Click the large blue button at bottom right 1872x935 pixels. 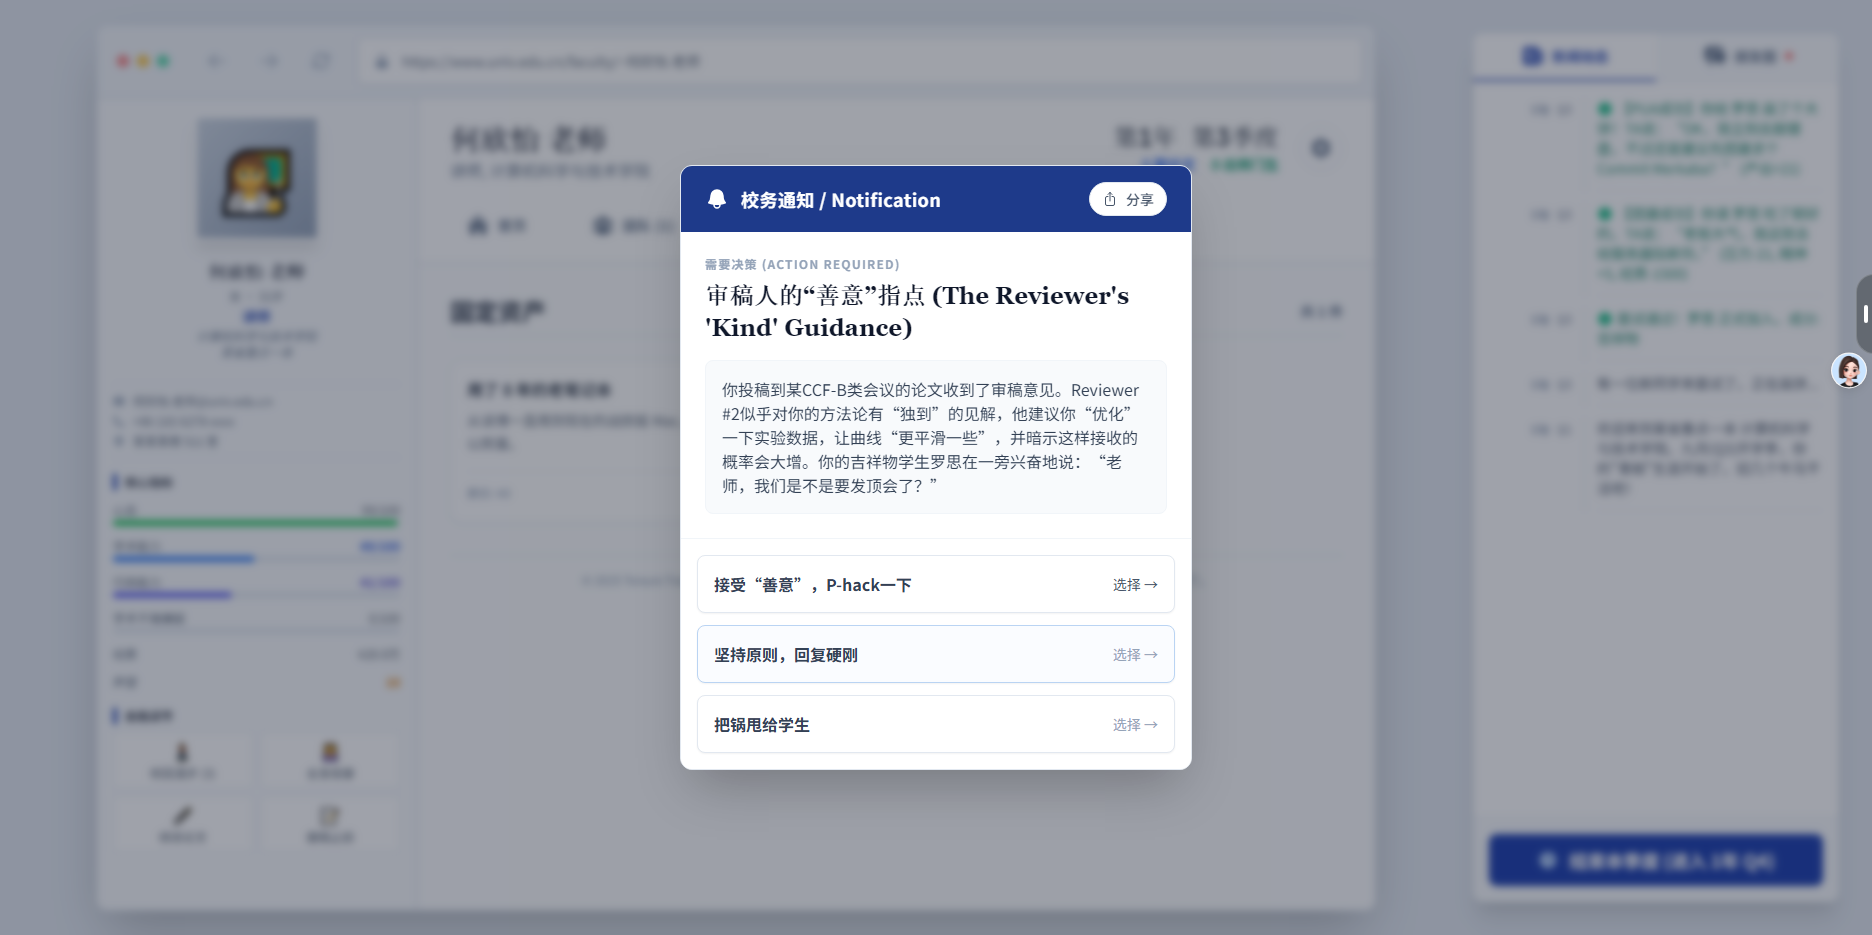click(x=1655, y=860)
